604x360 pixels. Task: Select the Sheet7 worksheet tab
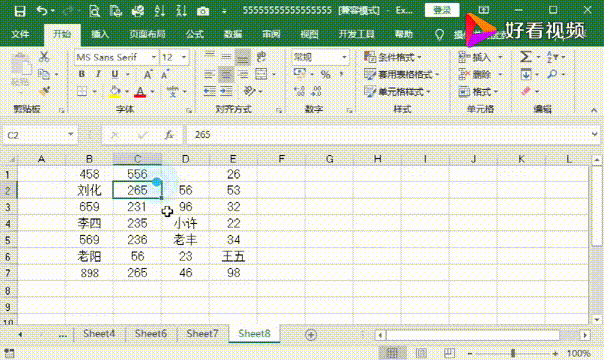pos(202,333)
